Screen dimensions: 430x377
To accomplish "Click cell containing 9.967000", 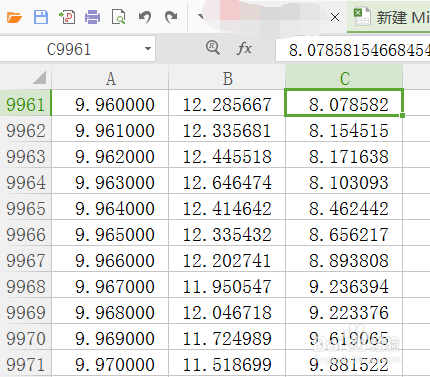I will click(110, 286).
